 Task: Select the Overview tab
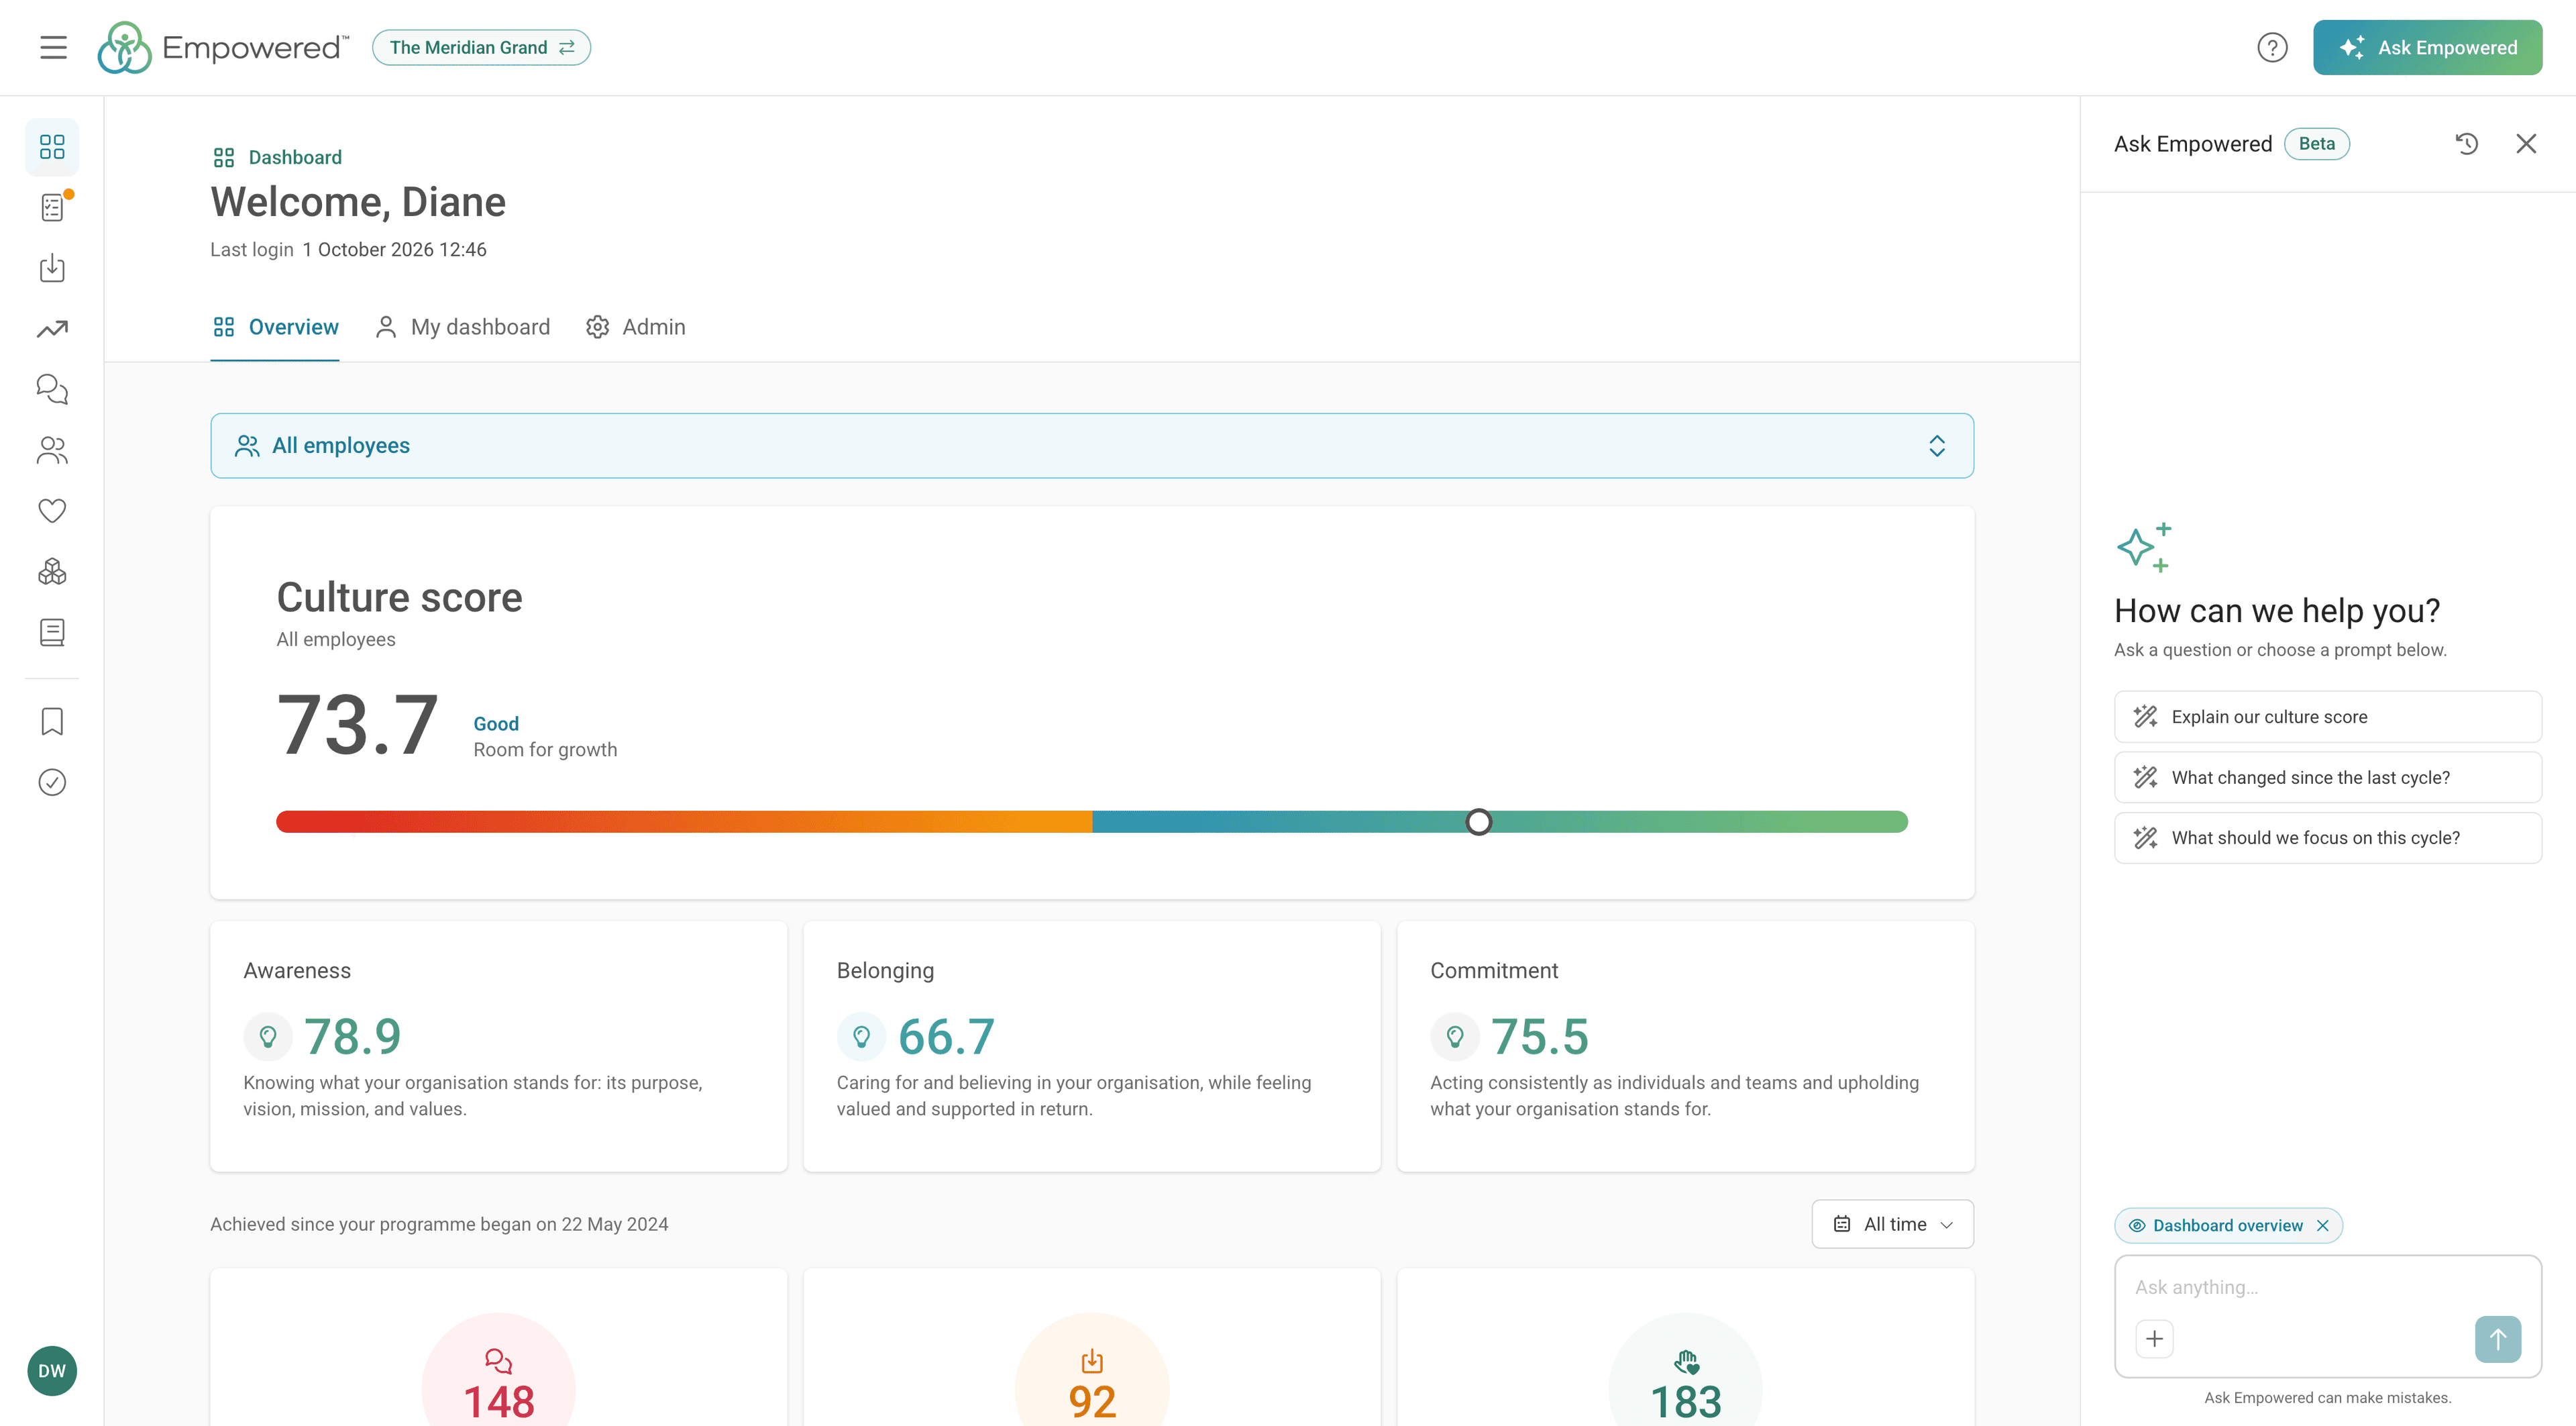[275, 327]
